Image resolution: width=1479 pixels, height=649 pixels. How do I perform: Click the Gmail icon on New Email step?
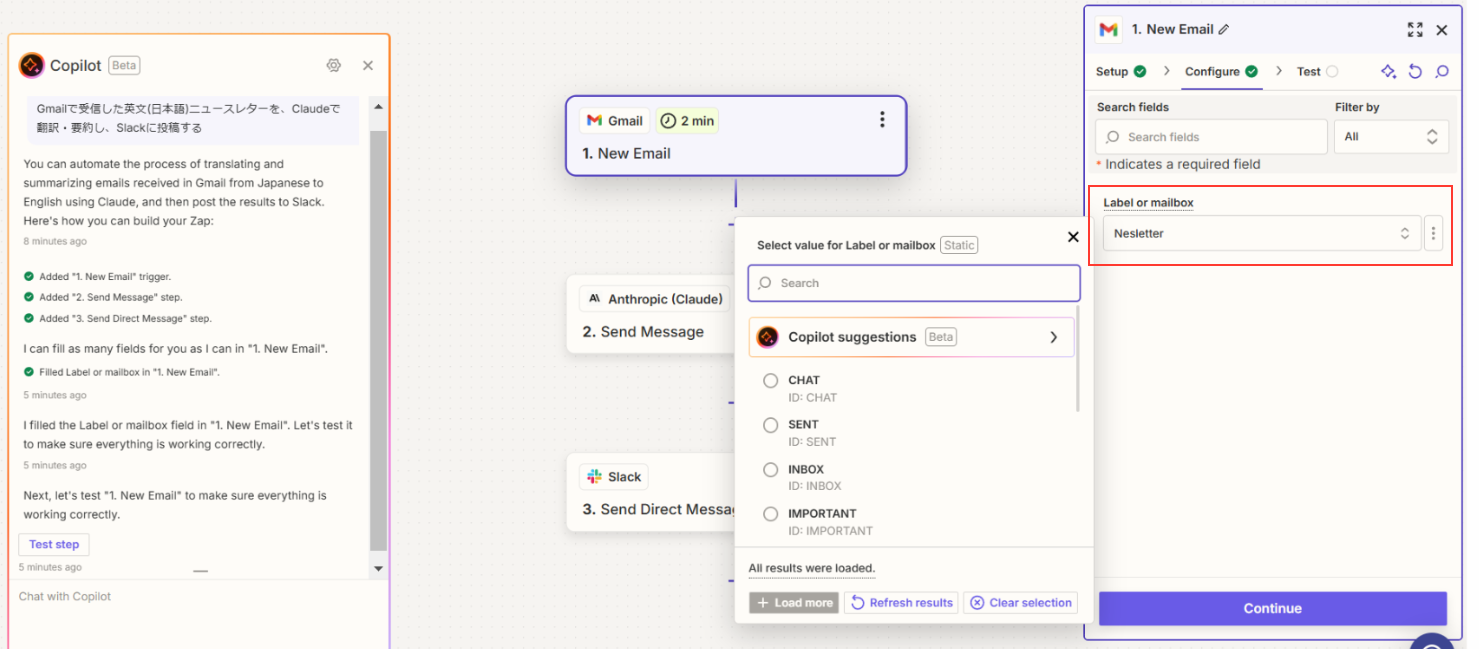pos(595,121)
